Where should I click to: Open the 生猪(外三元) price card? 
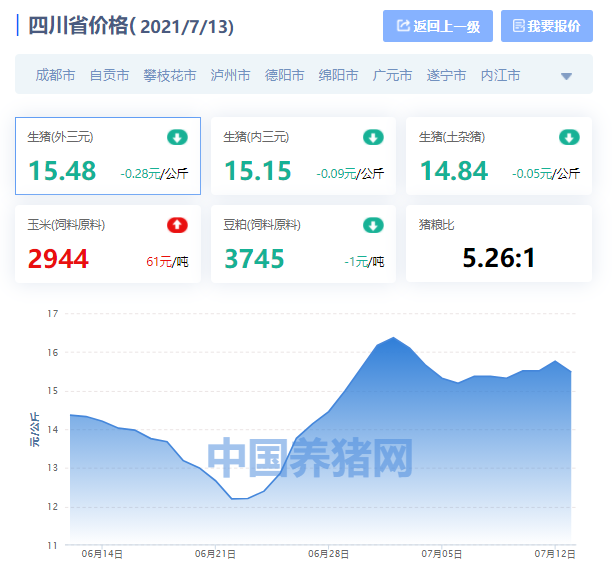coord(108,156)
